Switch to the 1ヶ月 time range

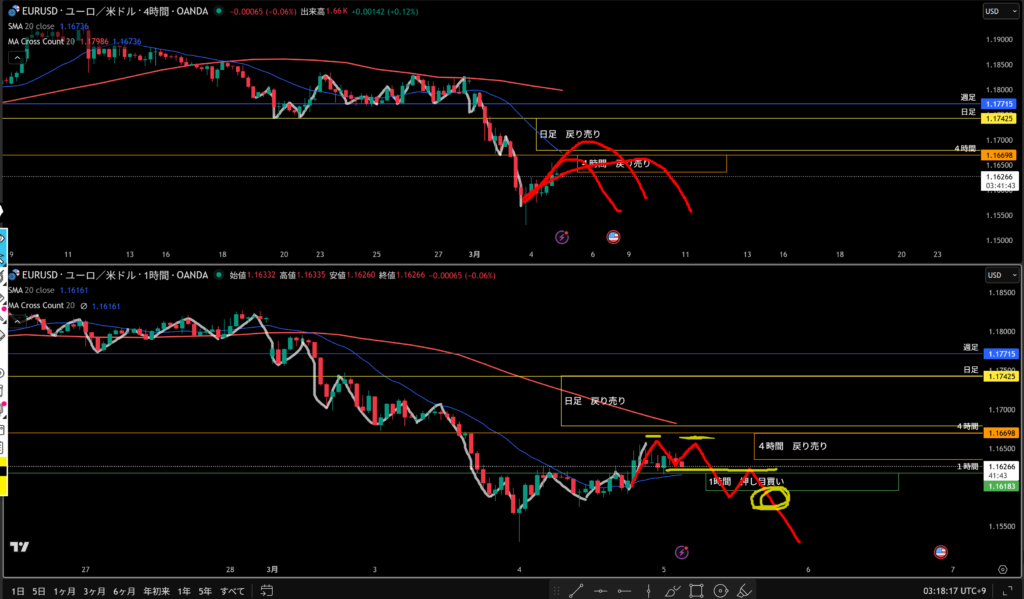(x=64, y=590)
